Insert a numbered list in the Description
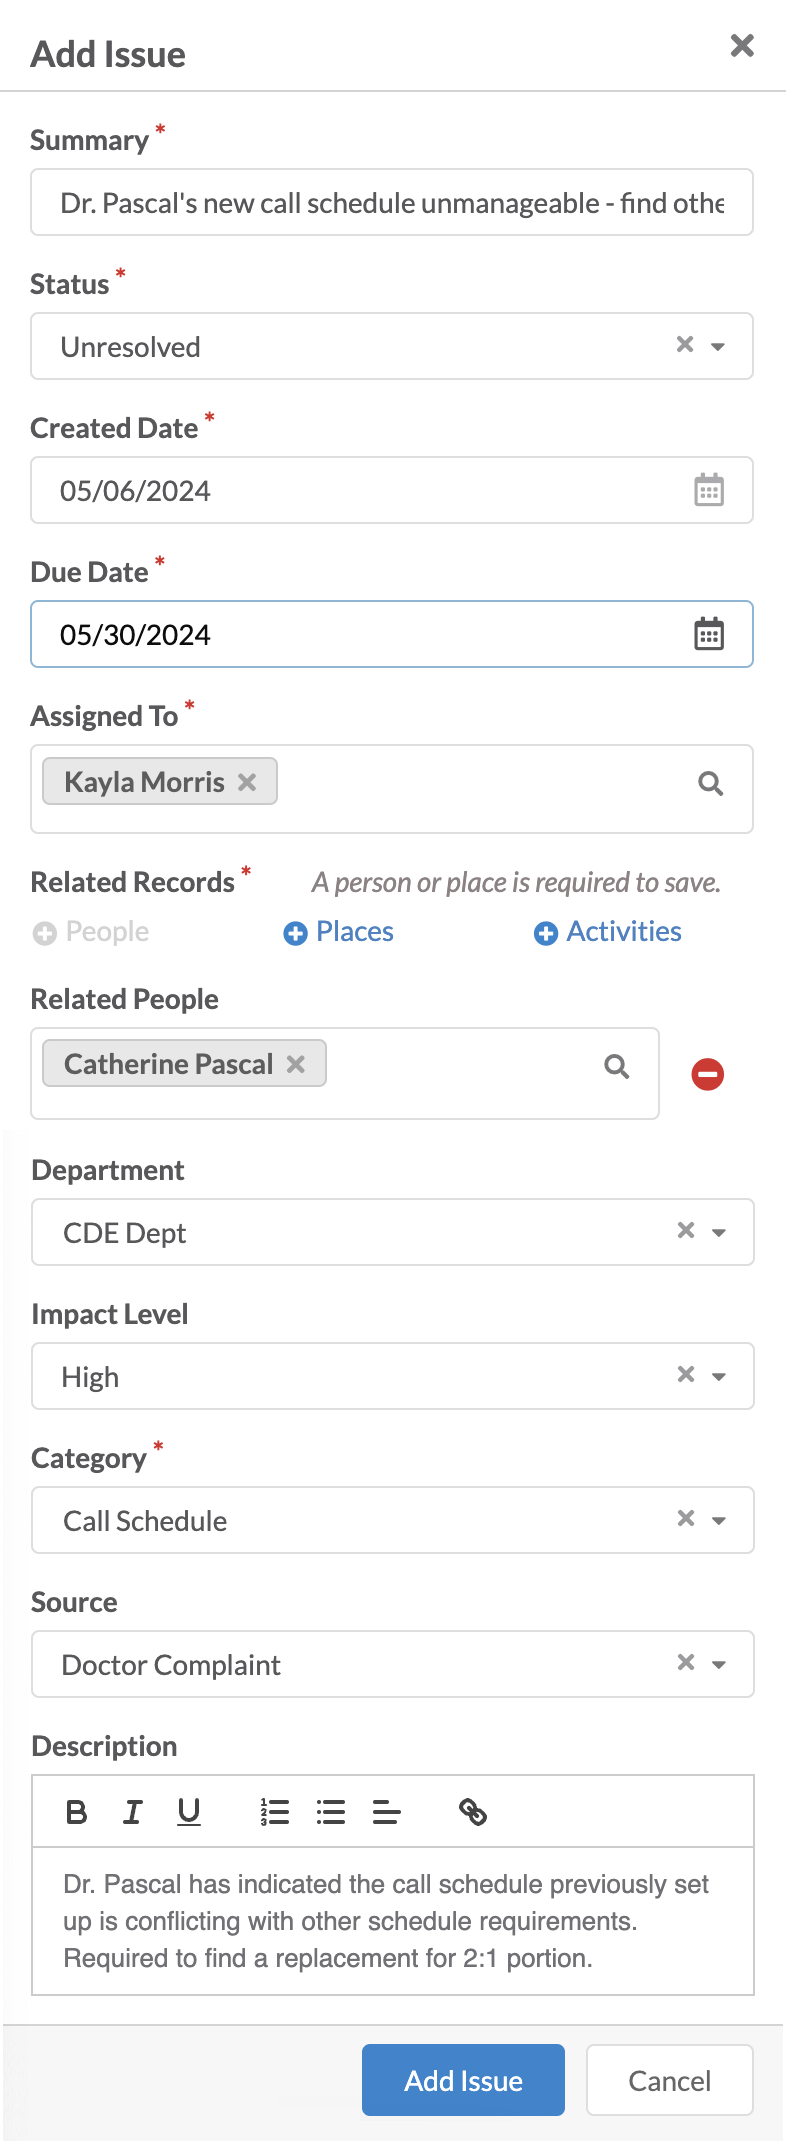This screenshot has height=2141, width=786. (275, 1811)
